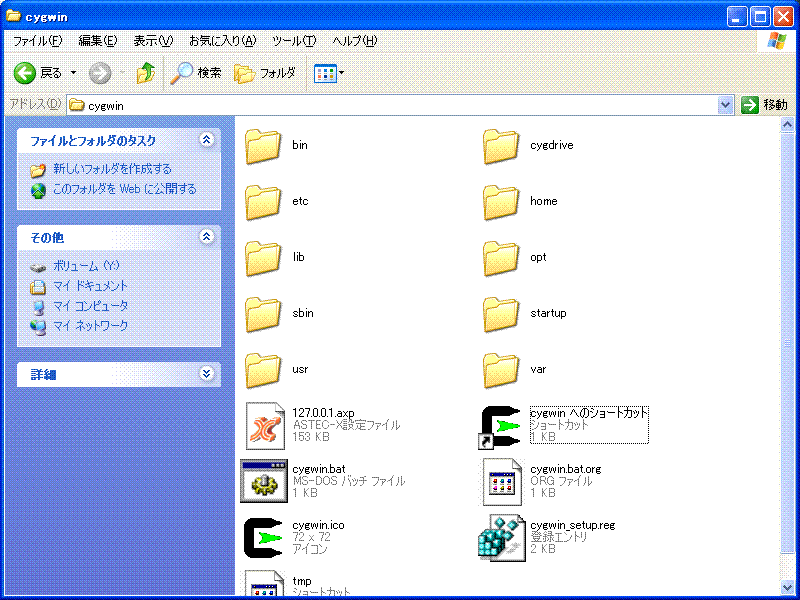The image size is (800, 600).
Task: Click the lib folder icon
Action: [263, 259]
